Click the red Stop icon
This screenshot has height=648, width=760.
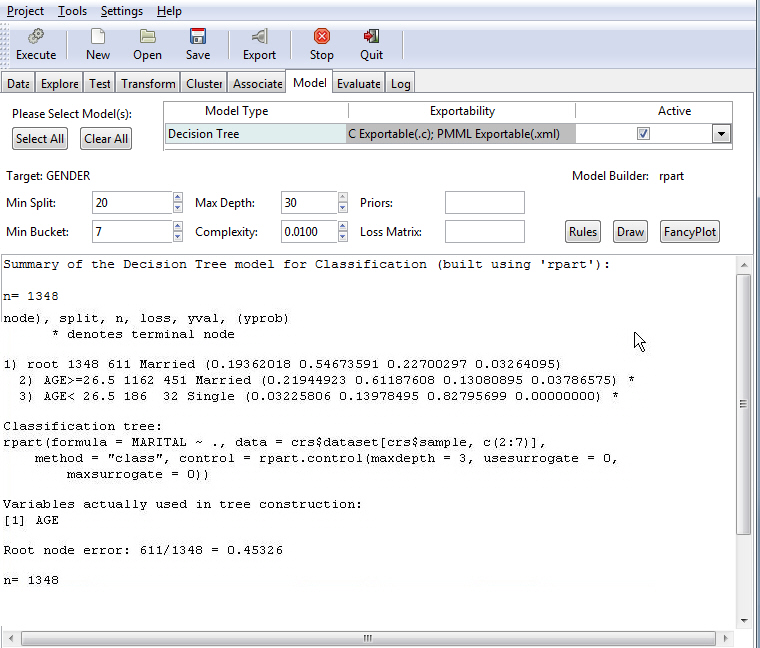click(322, 36)
